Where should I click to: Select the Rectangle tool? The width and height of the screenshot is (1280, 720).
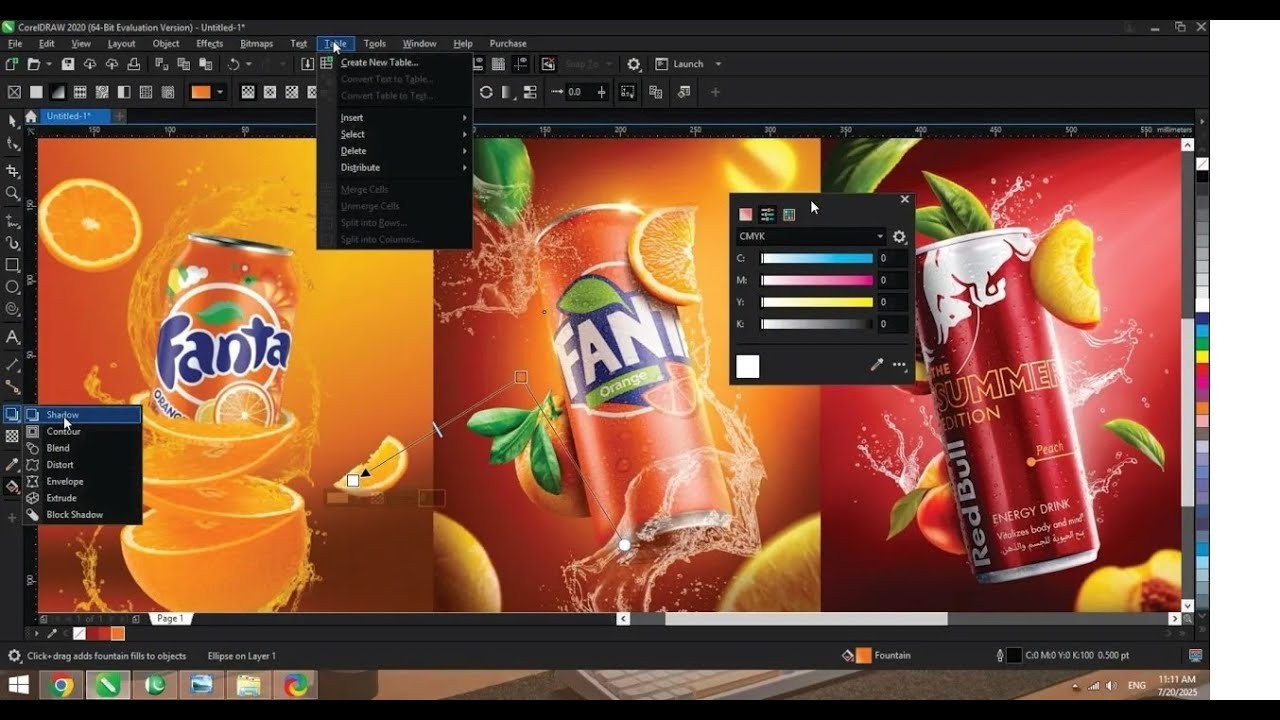[12, 265]
